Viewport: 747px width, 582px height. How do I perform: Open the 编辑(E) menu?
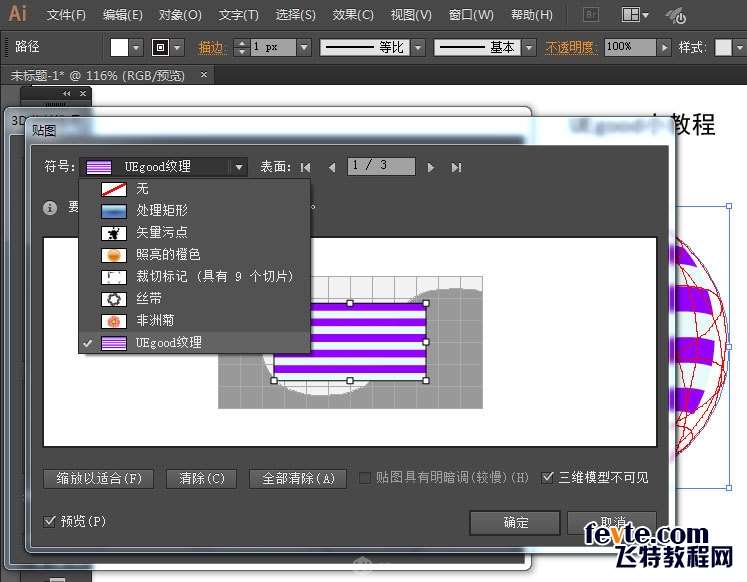tap(122, 15)
